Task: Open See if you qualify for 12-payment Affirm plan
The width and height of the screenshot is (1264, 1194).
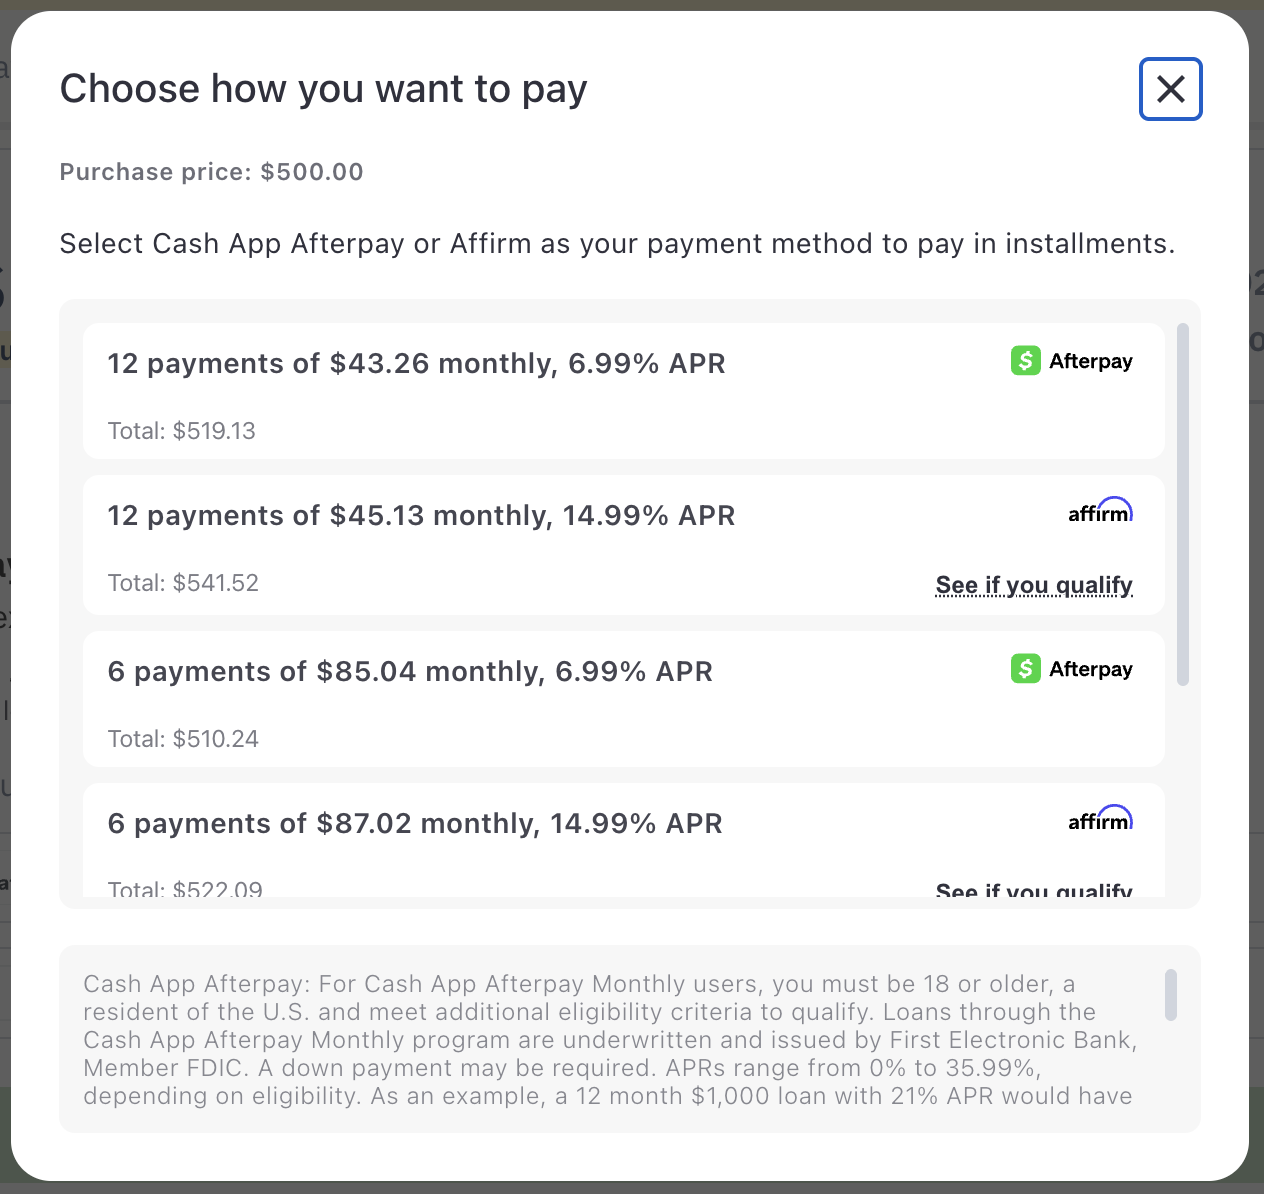Action: click(x=1033, y=585)
